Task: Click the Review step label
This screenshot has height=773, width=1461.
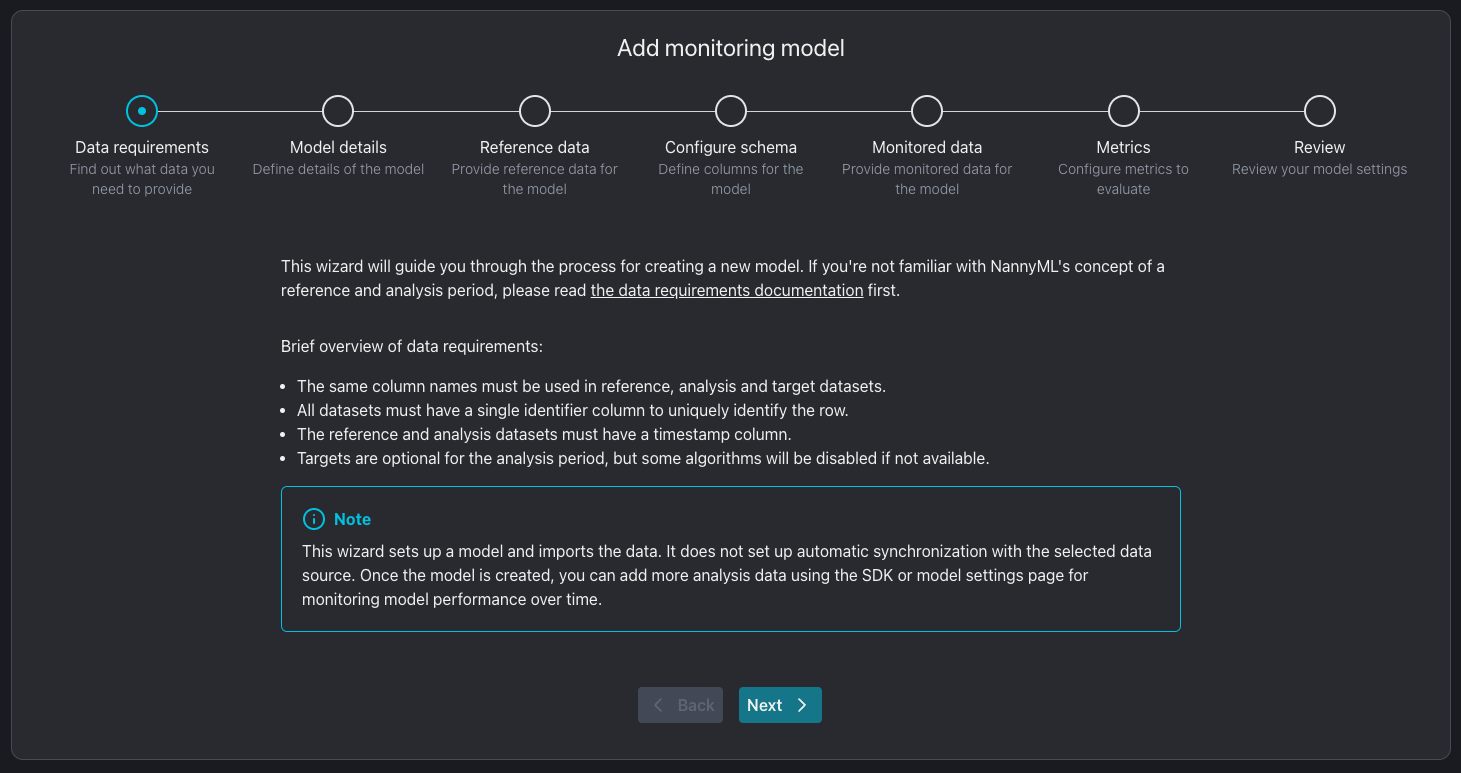Action: [1320, 147]
